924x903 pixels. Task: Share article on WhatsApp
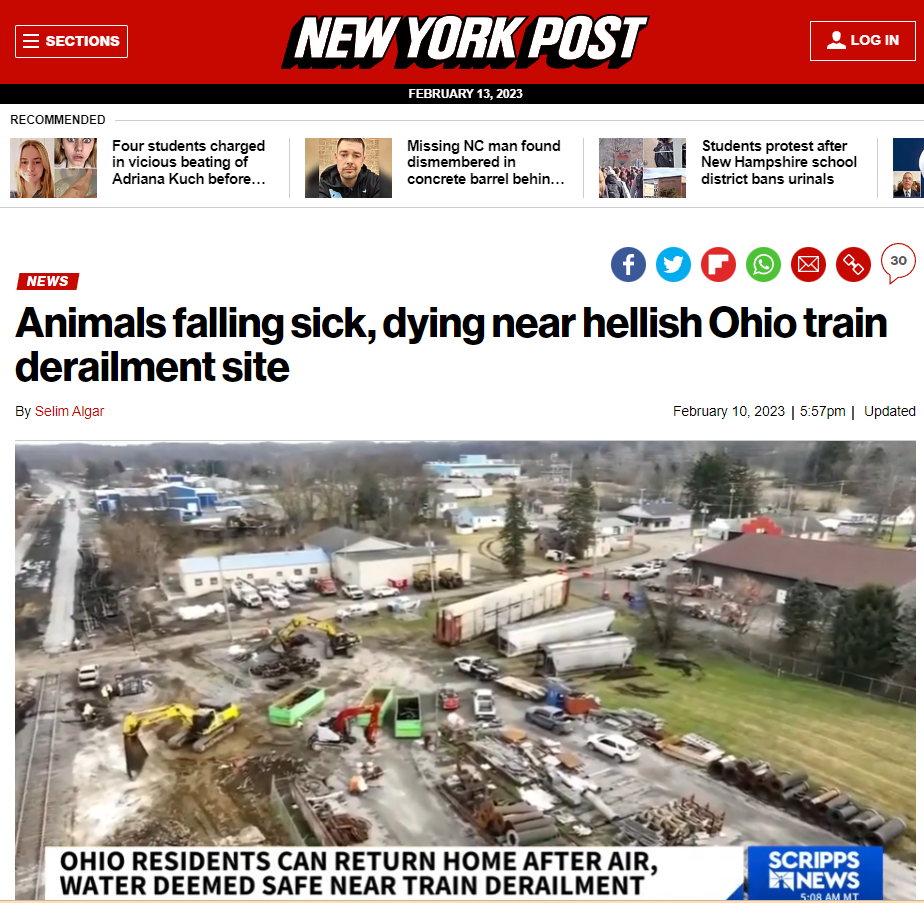tap(763, 265)
